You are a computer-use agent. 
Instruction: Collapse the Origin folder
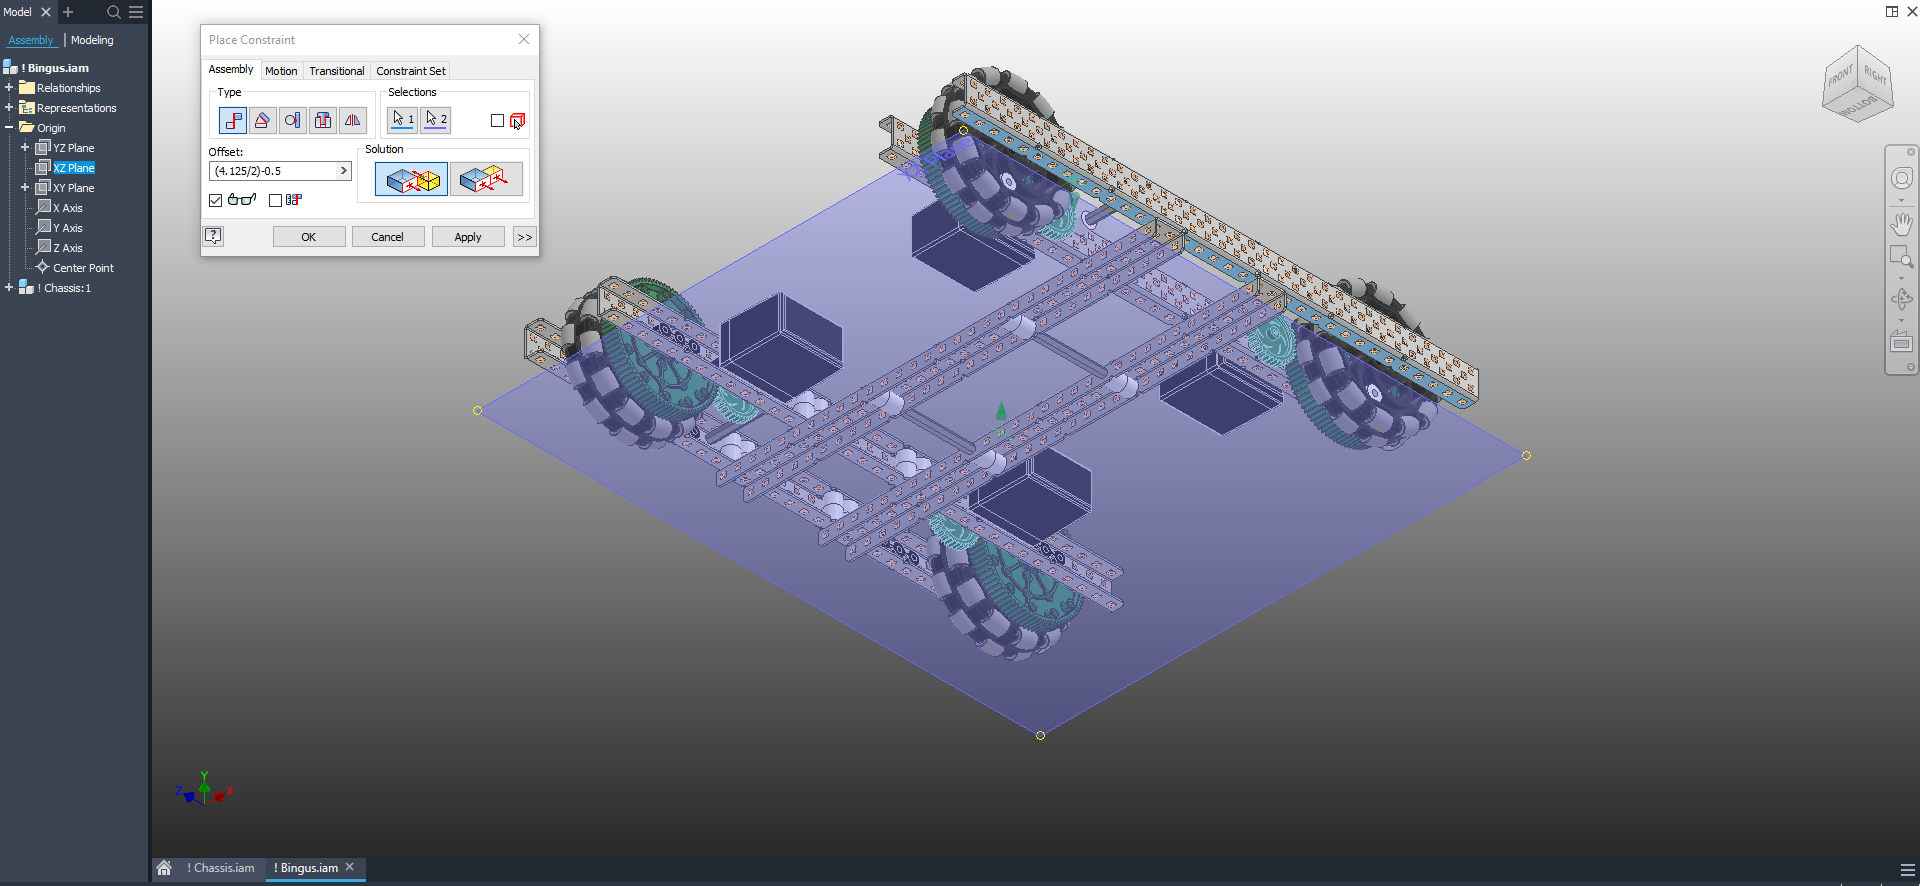9,128
